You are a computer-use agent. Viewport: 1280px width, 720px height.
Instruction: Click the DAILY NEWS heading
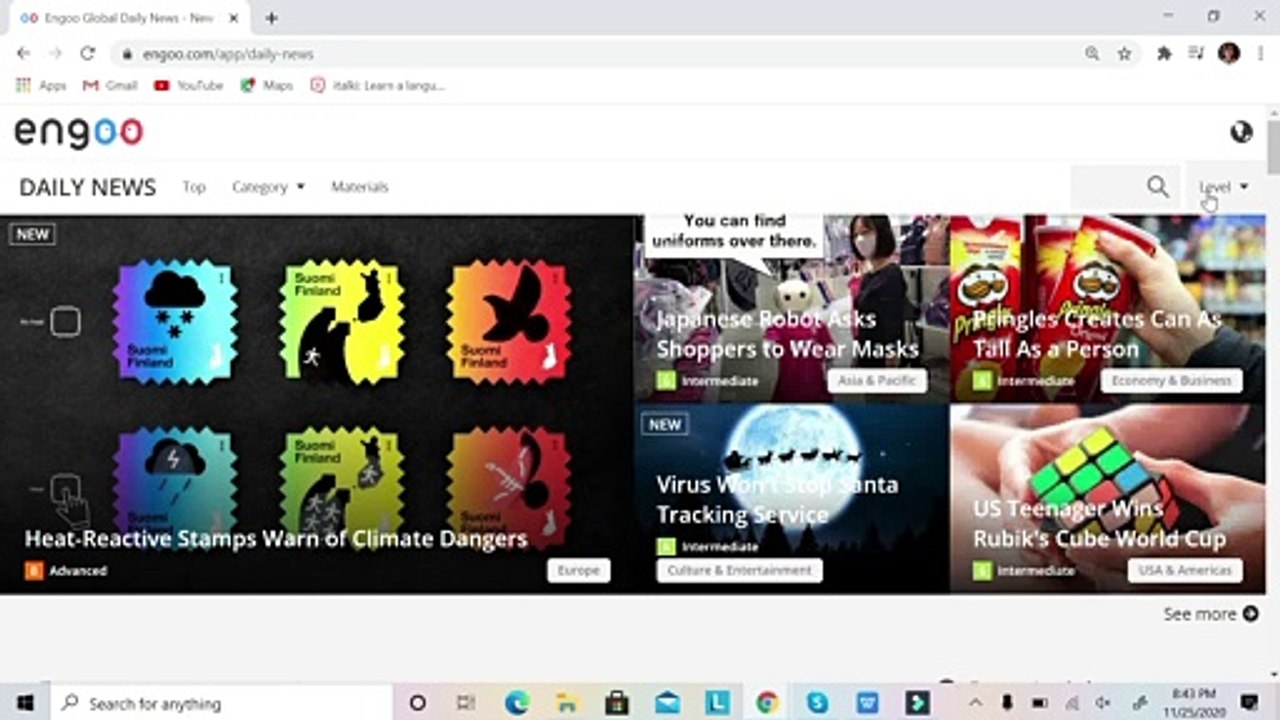[88, 188]
